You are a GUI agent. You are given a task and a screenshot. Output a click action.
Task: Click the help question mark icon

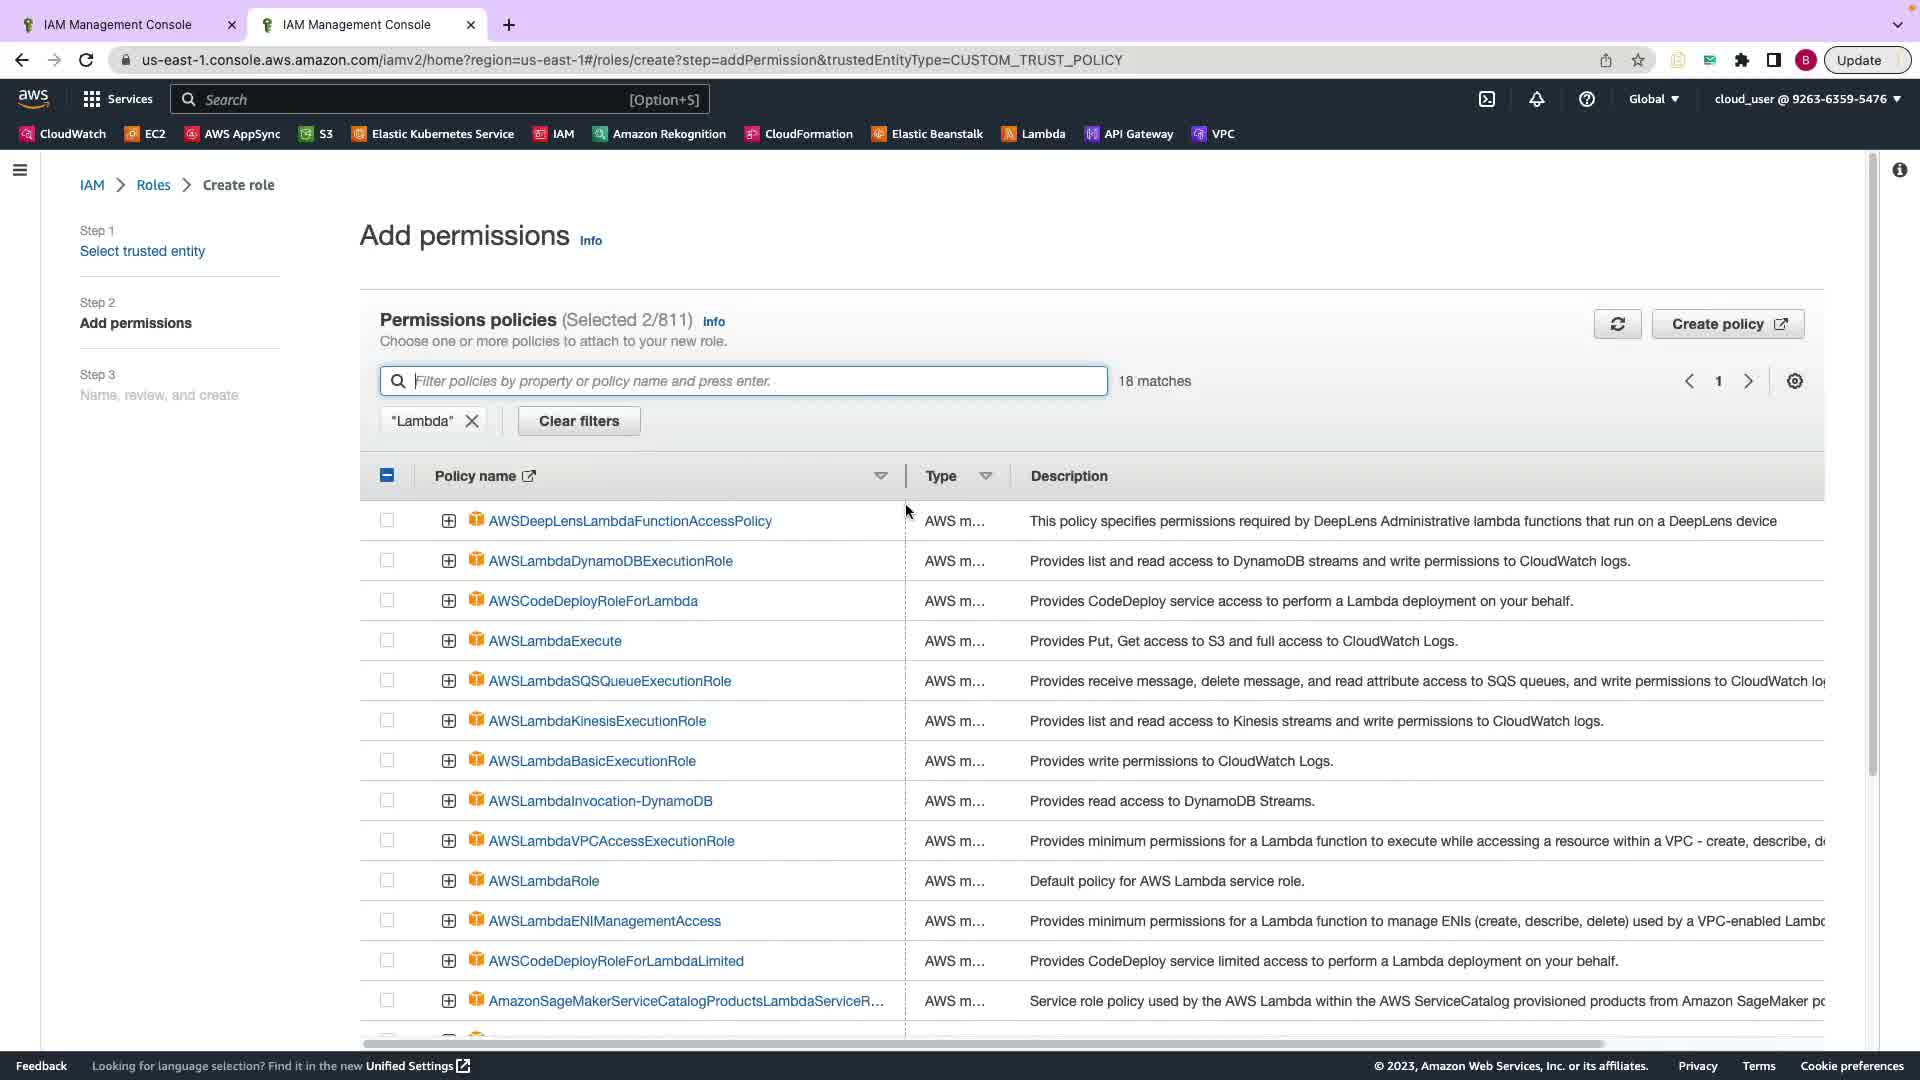(1587, 99)
